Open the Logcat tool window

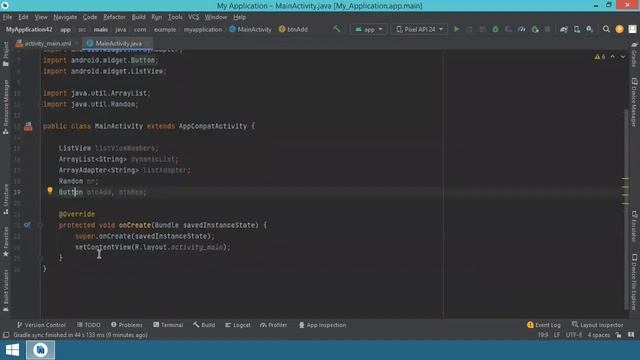[238, 325]
